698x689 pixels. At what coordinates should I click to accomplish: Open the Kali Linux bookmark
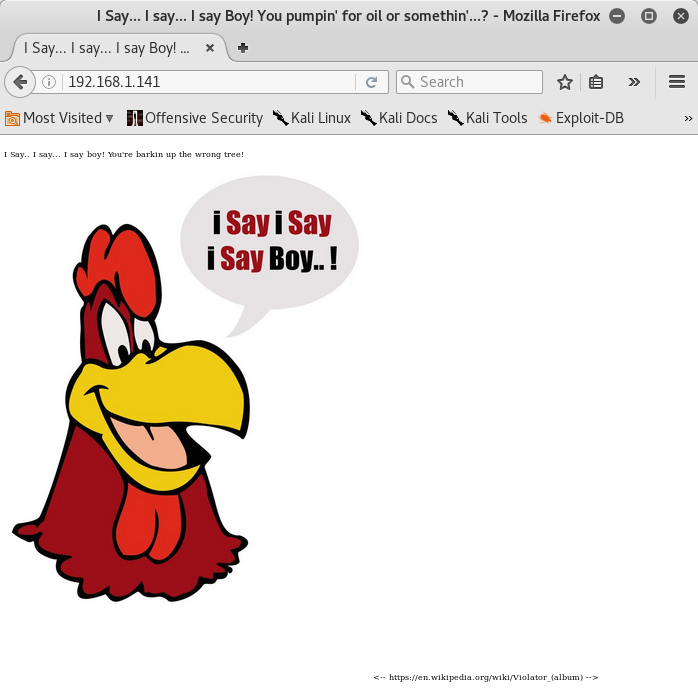coord(312,118)
